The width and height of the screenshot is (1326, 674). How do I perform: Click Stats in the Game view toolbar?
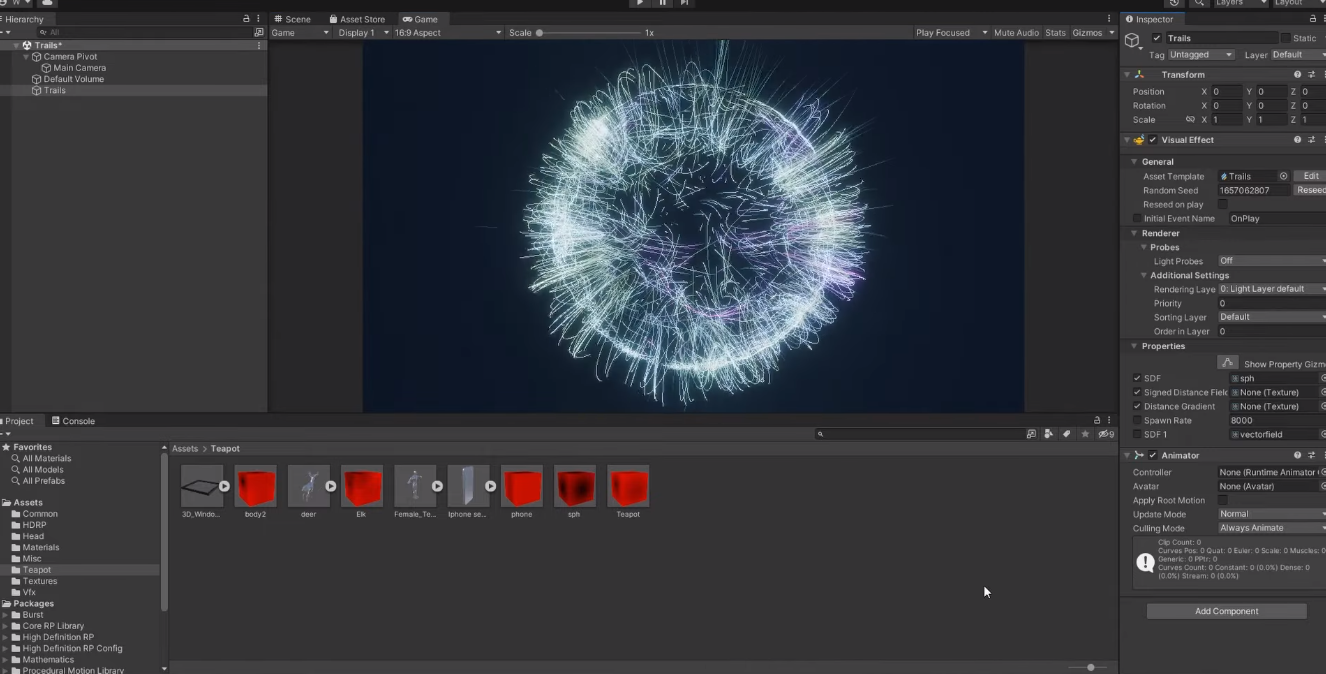(1056, 32)
